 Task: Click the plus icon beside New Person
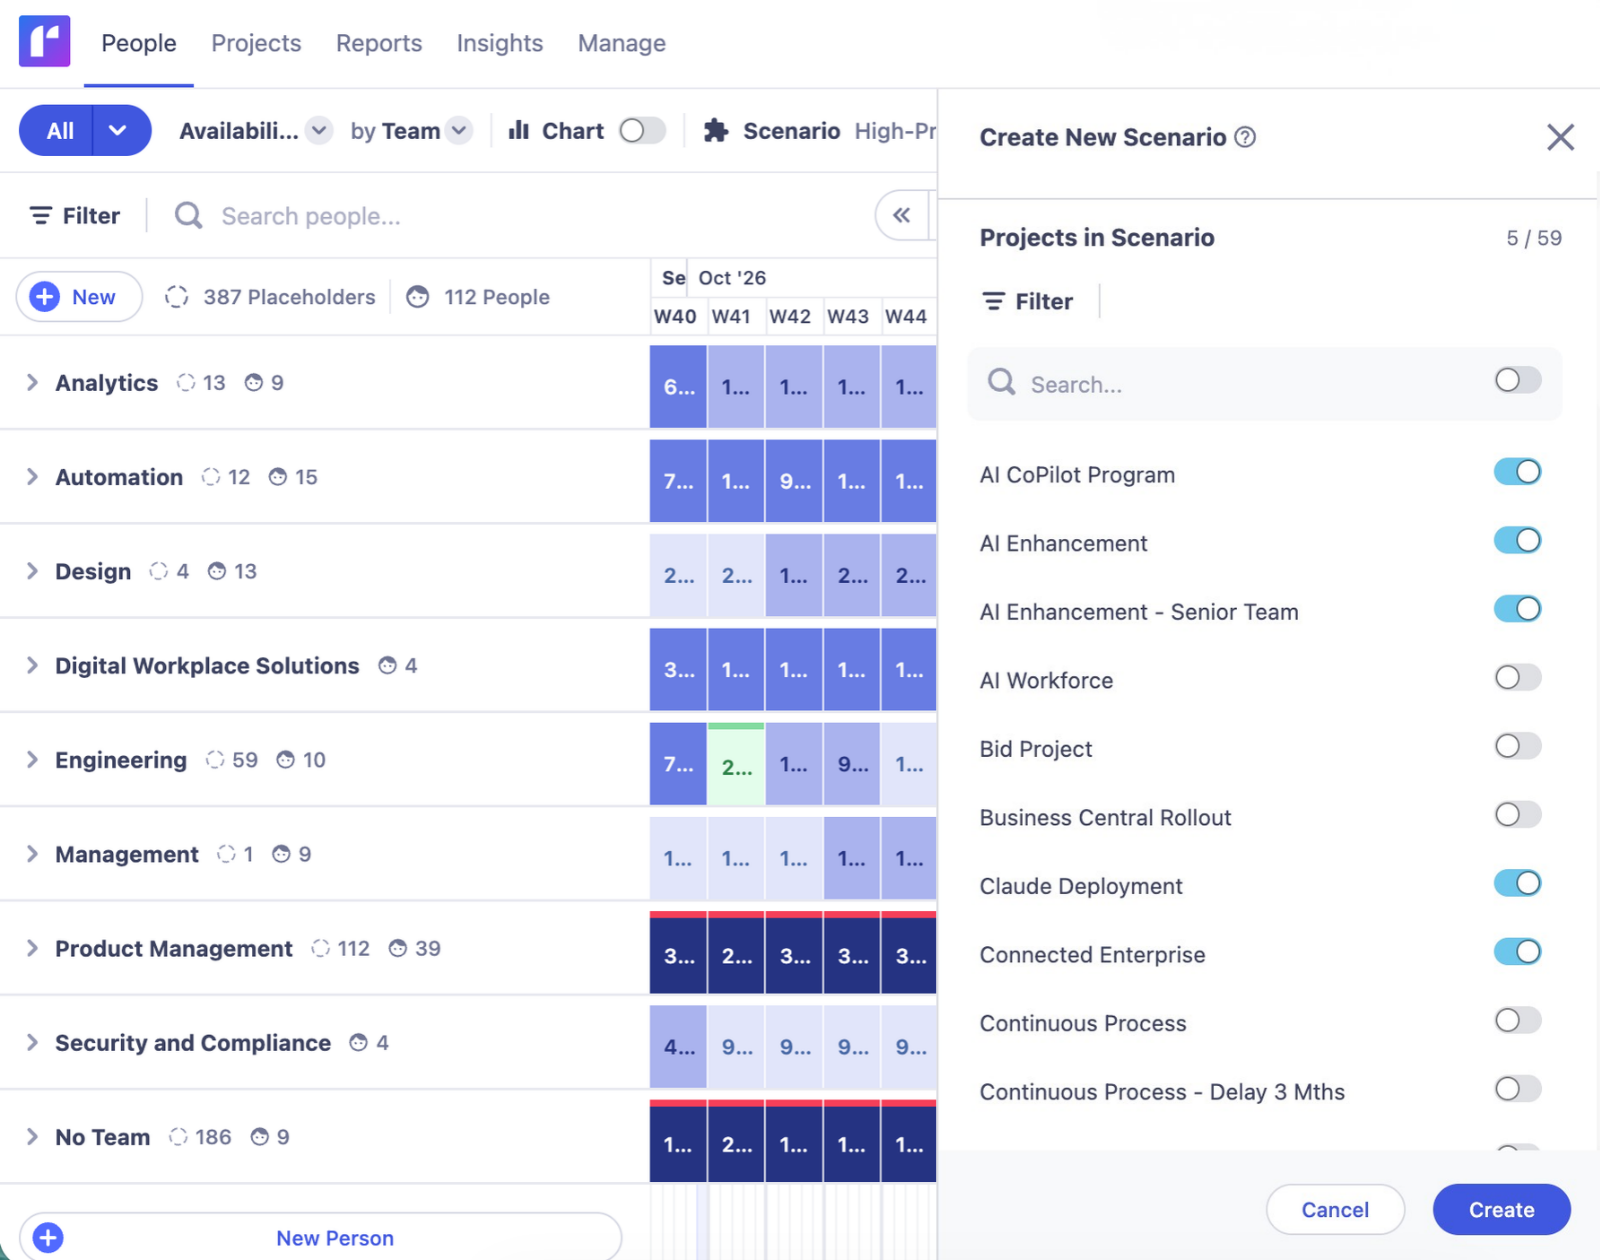(48, 1238)
